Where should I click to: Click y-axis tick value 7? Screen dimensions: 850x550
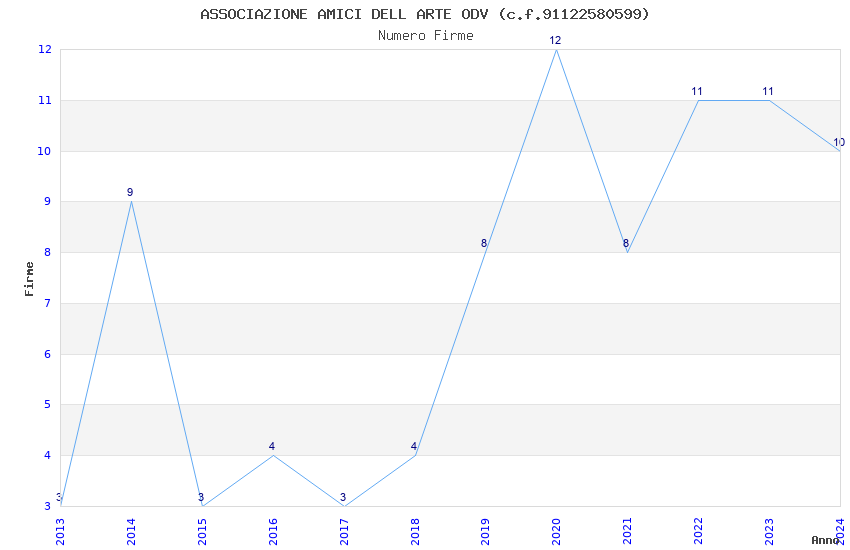coord(48,303)
